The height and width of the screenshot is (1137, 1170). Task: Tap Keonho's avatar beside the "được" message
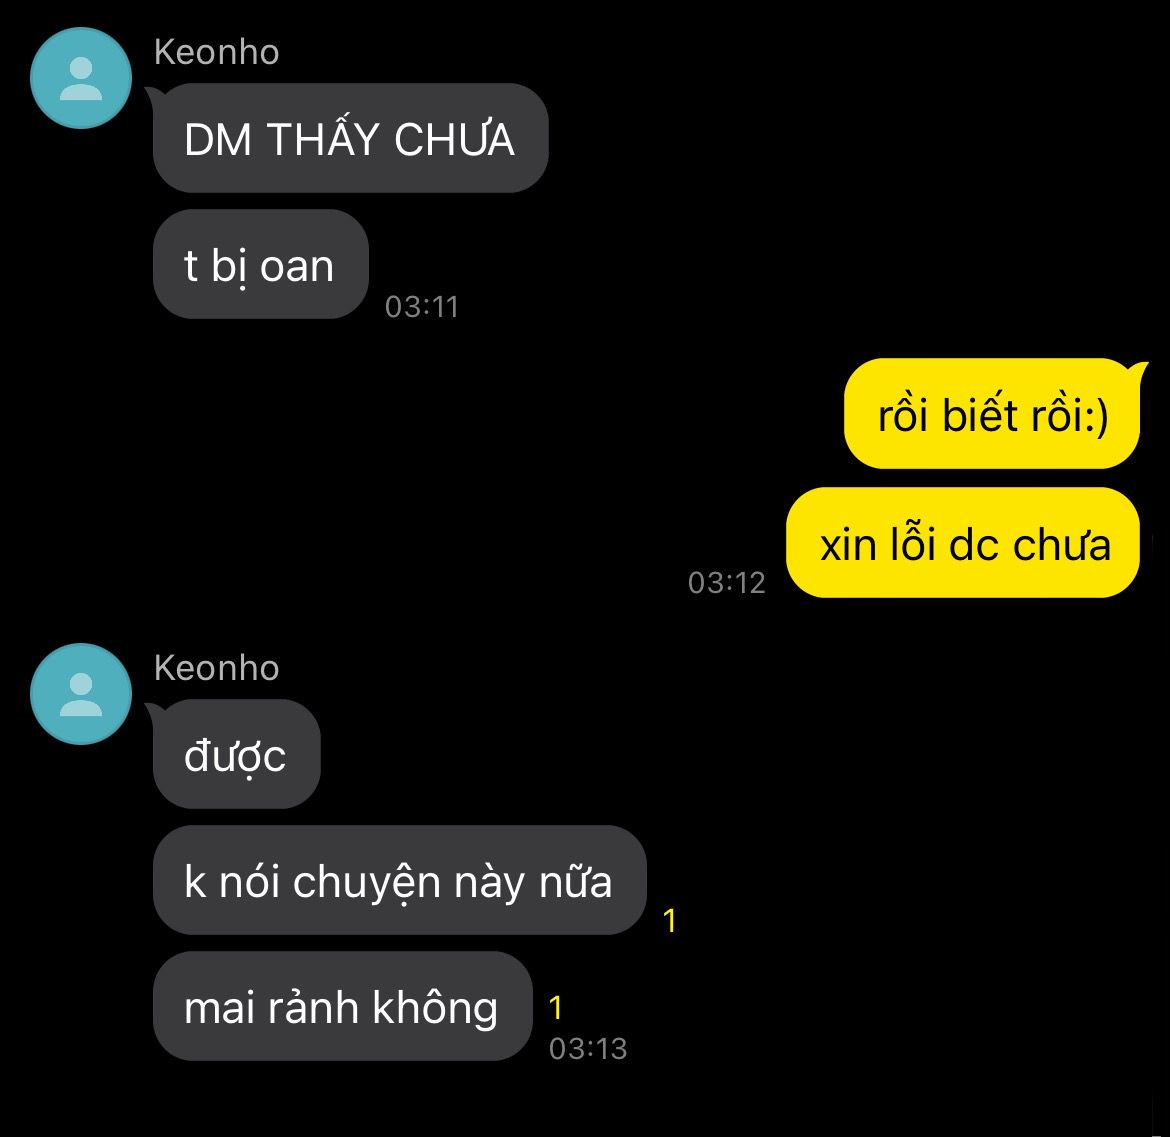pos(81,694)
